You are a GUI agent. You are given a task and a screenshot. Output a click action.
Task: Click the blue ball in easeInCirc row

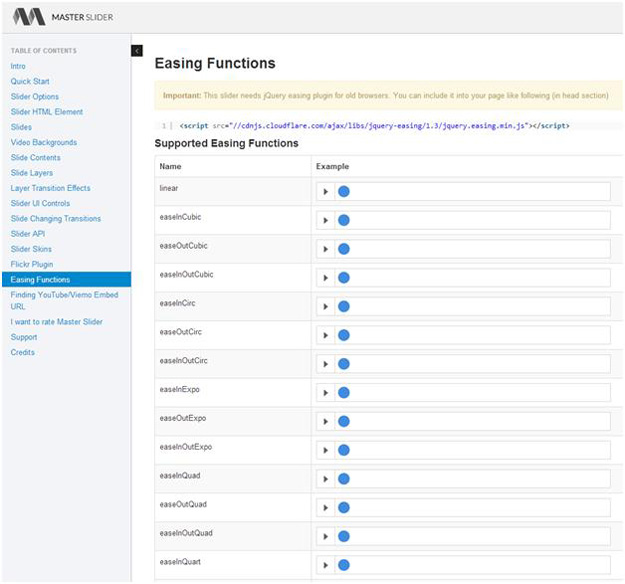click(x=344, y=307)
